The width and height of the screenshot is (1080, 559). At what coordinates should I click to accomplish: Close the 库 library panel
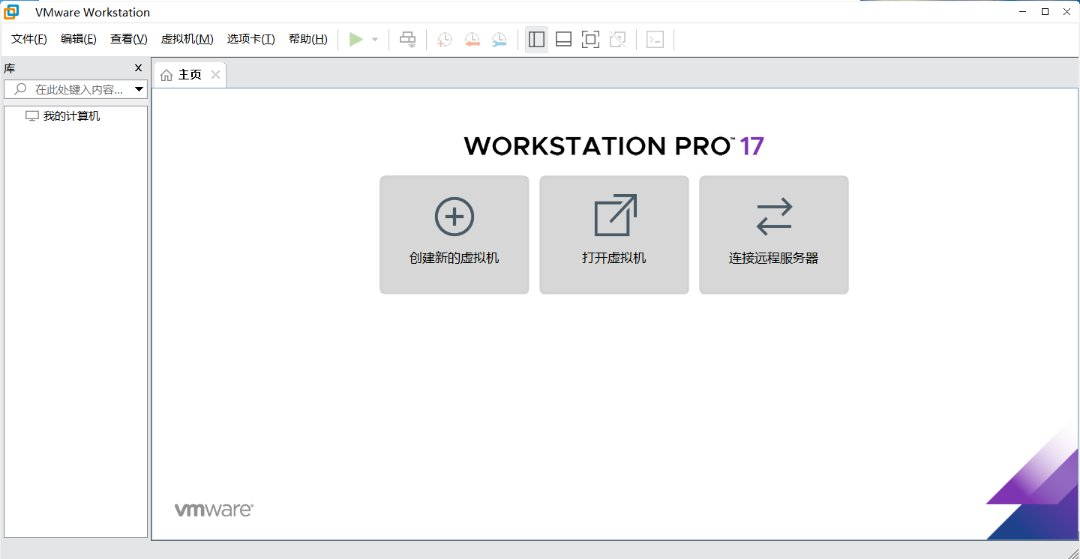tap(138, 68)
